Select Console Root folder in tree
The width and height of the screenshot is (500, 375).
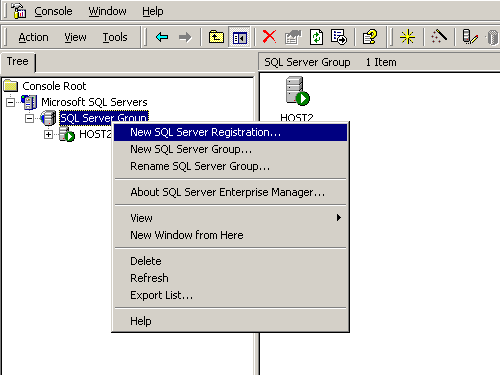point(54,86)
